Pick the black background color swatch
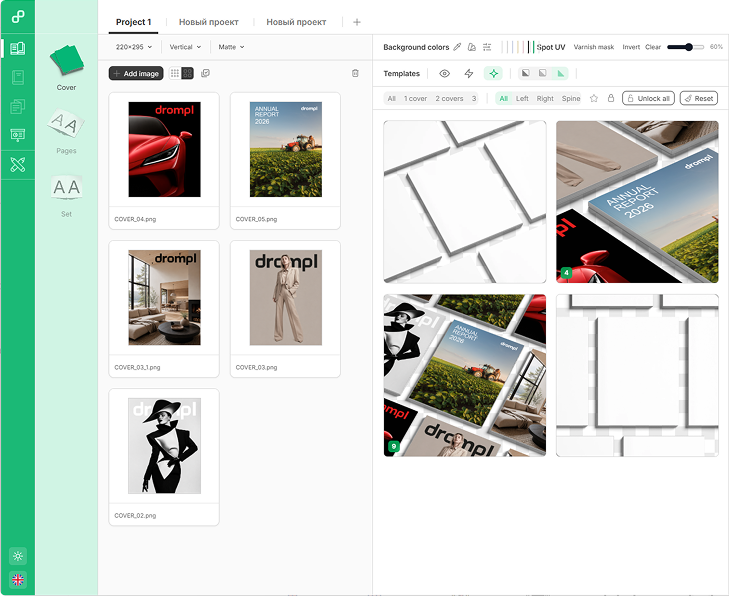Viewport: 730px width, 596px height. 528,47
